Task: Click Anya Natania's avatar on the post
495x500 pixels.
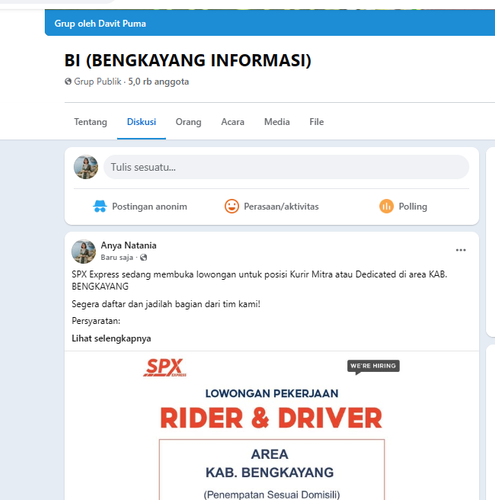Action: [x=84, y=251]
